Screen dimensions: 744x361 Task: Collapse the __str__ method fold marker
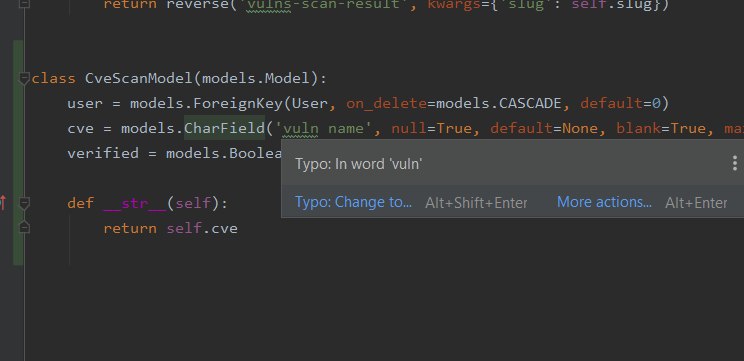tap(24, 204)
